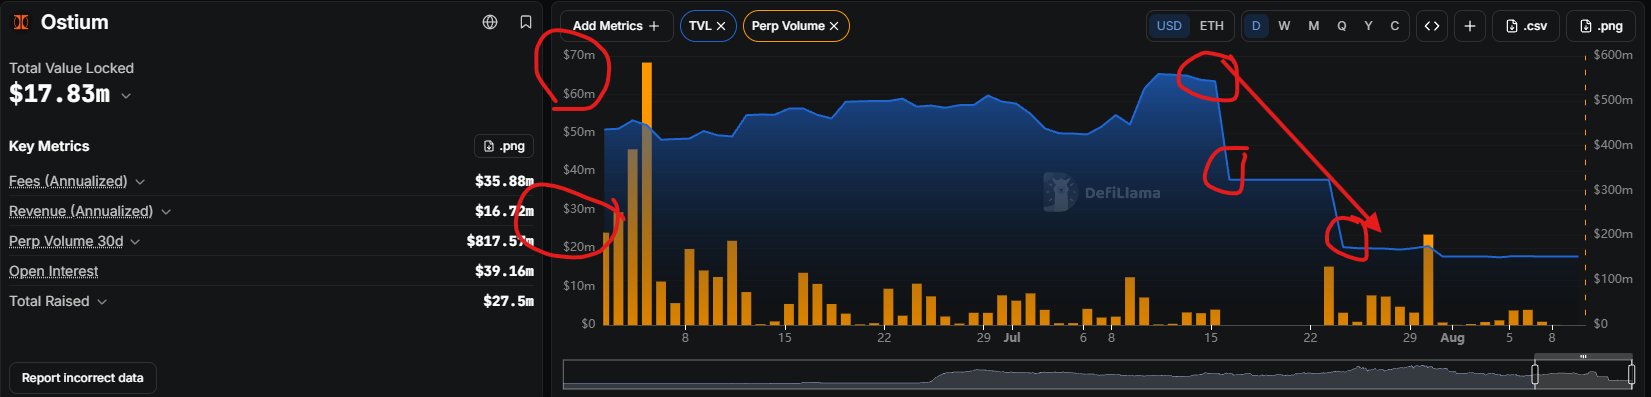The height and width of the screenshot is (397, 1651).
Task: Click the Key Metrics heading
Action: [x=49, y=146]
